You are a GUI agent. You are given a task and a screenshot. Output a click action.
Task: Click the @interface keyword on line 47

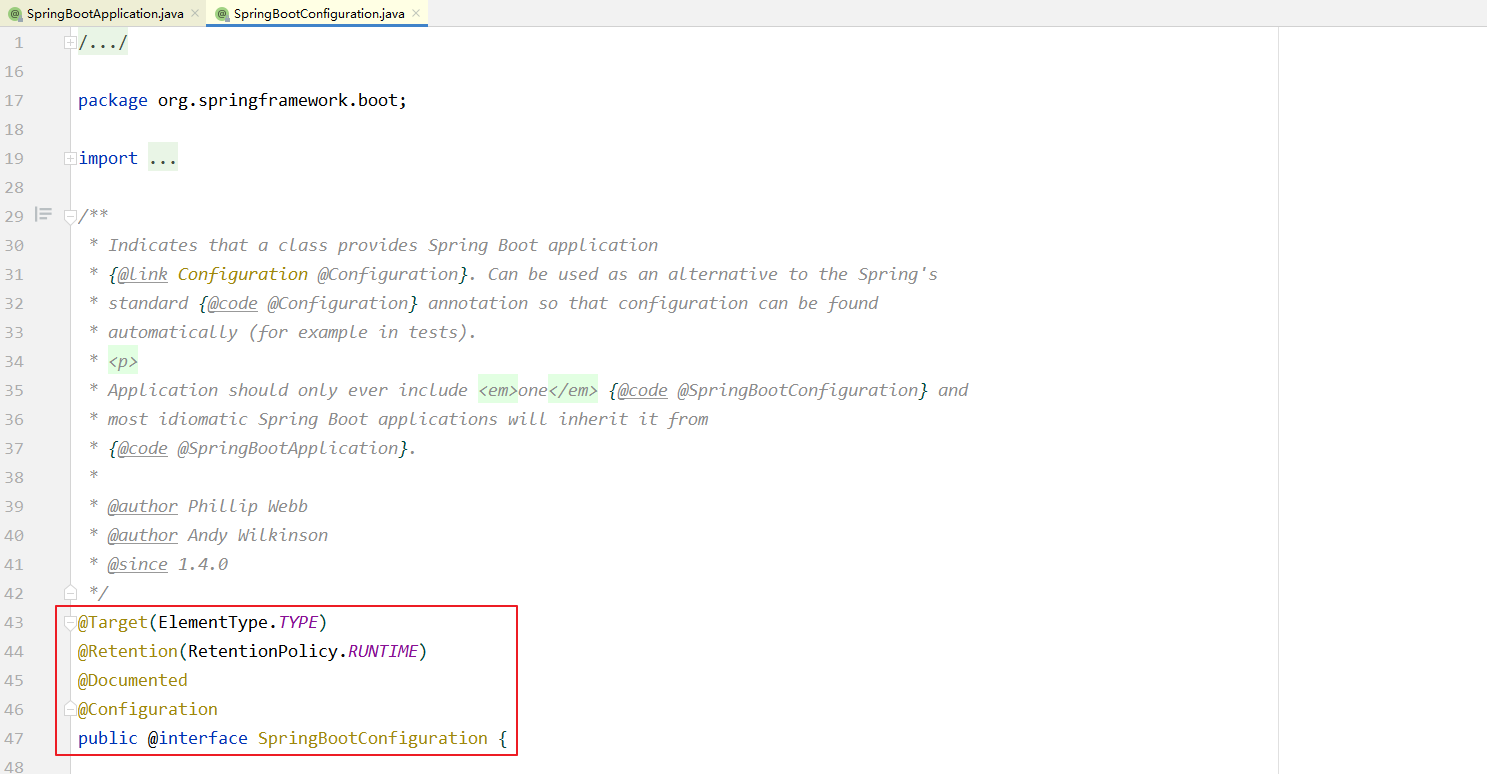(x=198, y=738)
